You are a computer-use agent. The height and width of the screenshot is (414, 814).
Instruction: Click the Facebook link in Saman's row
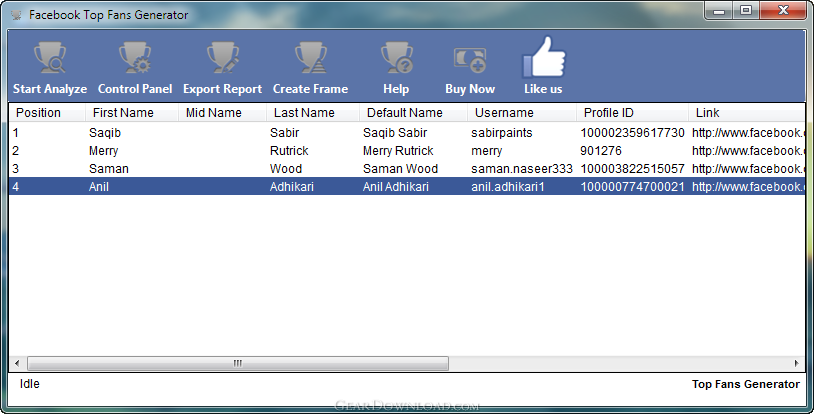[x=748, y=169]
